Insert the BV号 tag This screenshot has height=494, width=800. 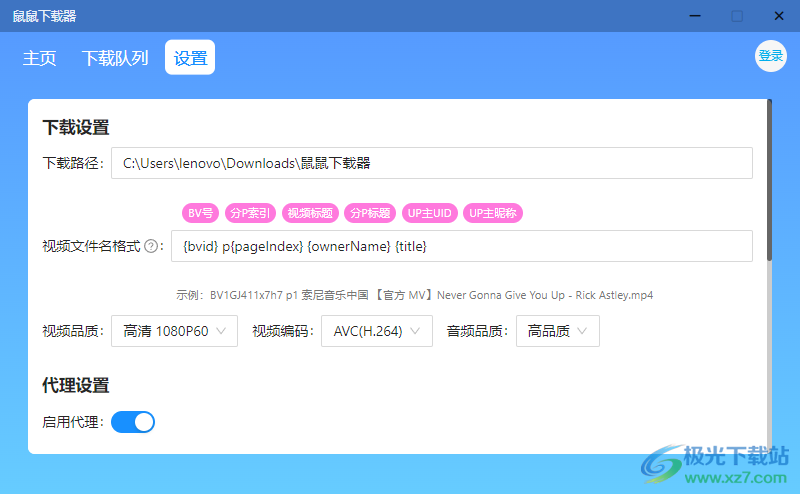(x=201, y=213)
